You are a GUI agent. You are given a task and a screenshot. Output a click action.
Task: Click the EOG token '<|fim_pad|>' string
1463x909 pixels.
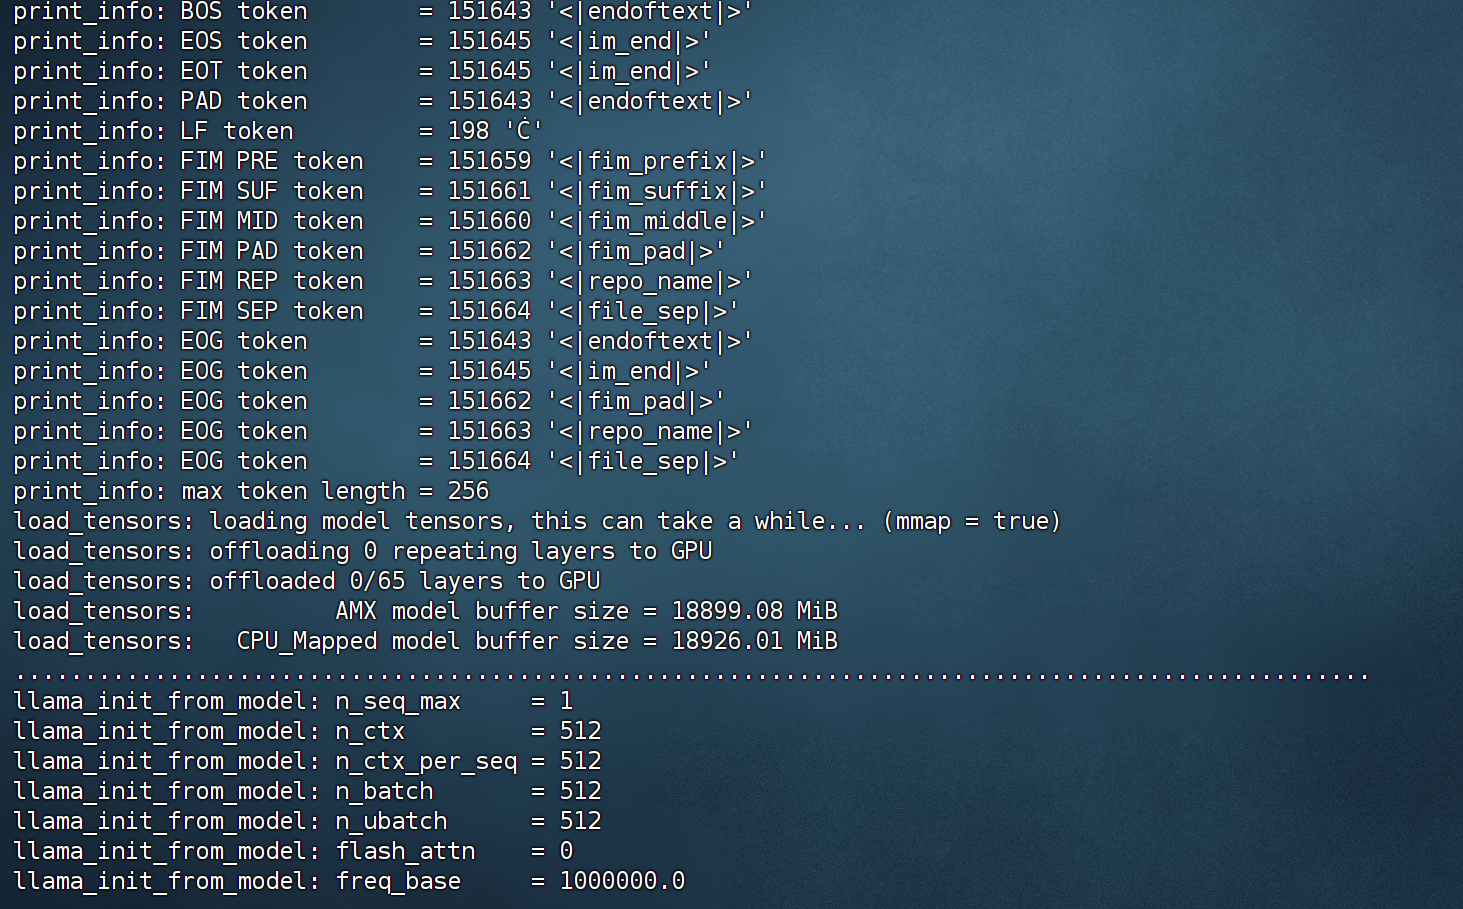636,401
